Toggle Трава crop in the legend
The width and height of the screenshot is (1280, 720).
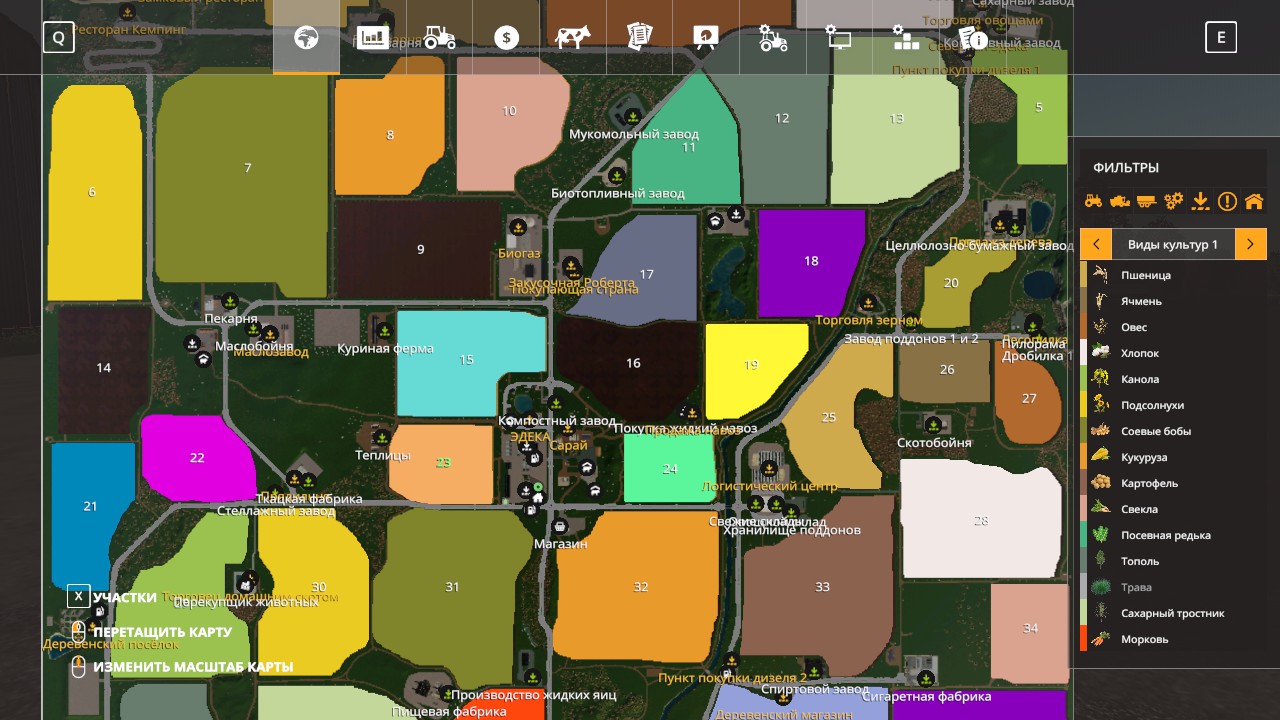pyautogui.click(x=1136, y=587)
